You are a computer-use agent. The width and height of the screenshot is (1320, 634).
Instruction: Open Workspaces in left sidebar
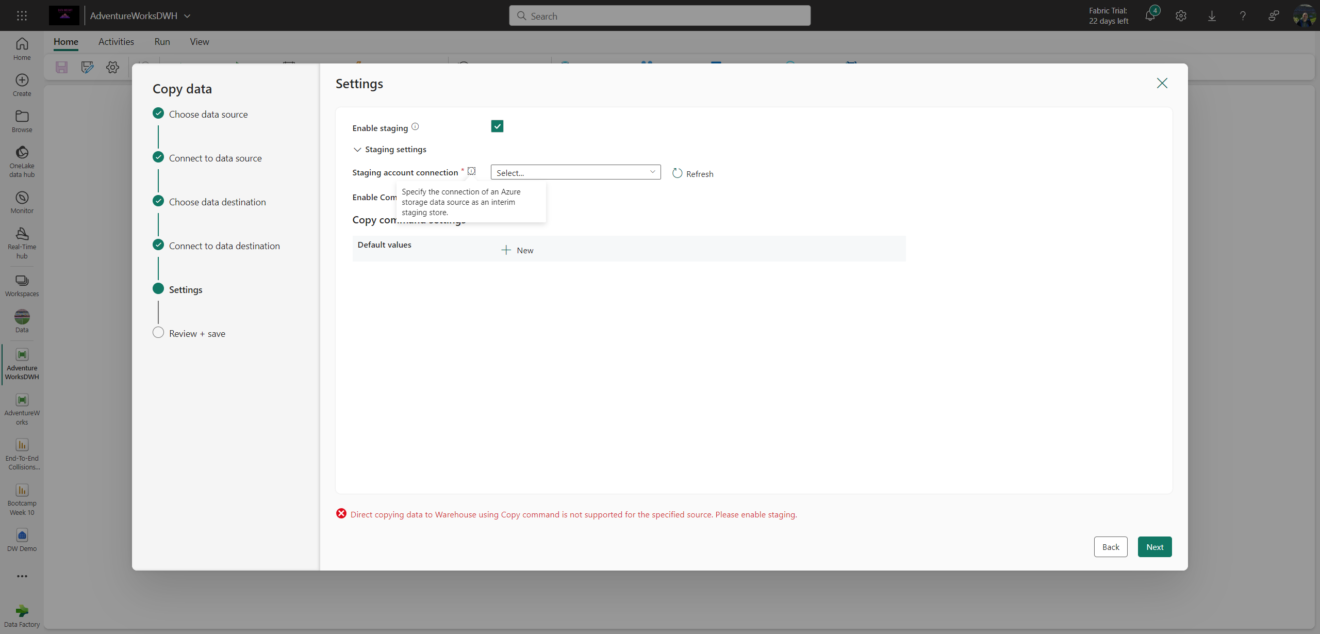[x=22, y=284]
